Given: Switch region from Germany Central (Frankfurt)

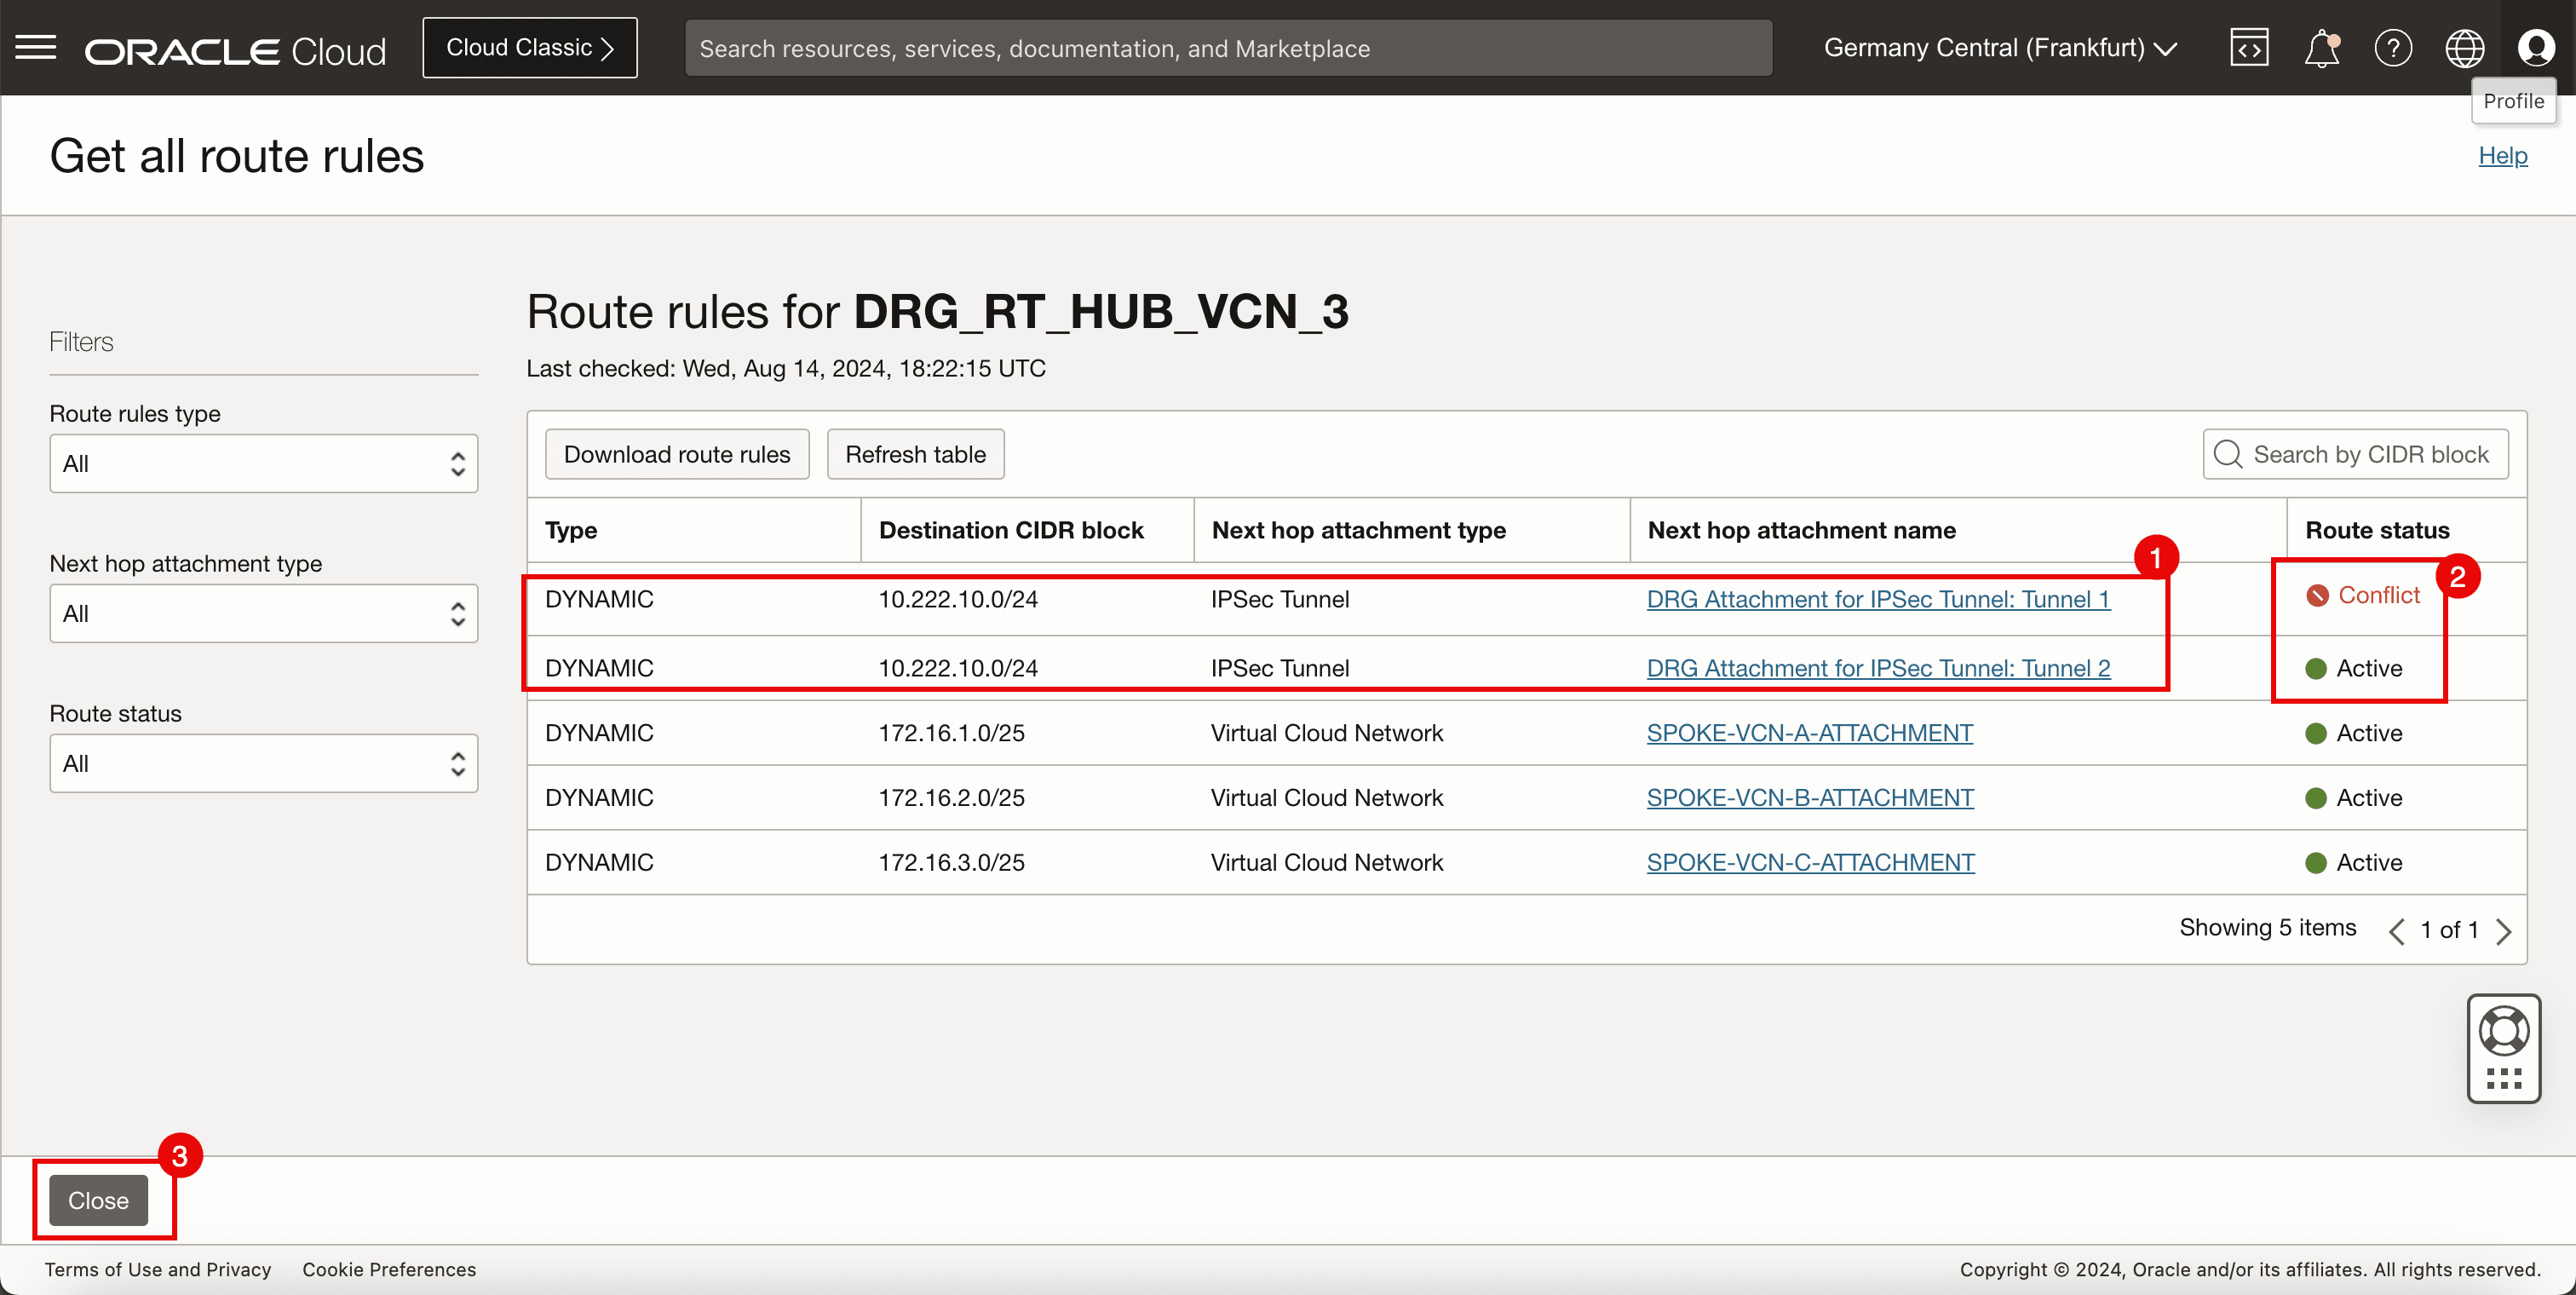Looking at the screenshot, I should [x=2000, y=47].
